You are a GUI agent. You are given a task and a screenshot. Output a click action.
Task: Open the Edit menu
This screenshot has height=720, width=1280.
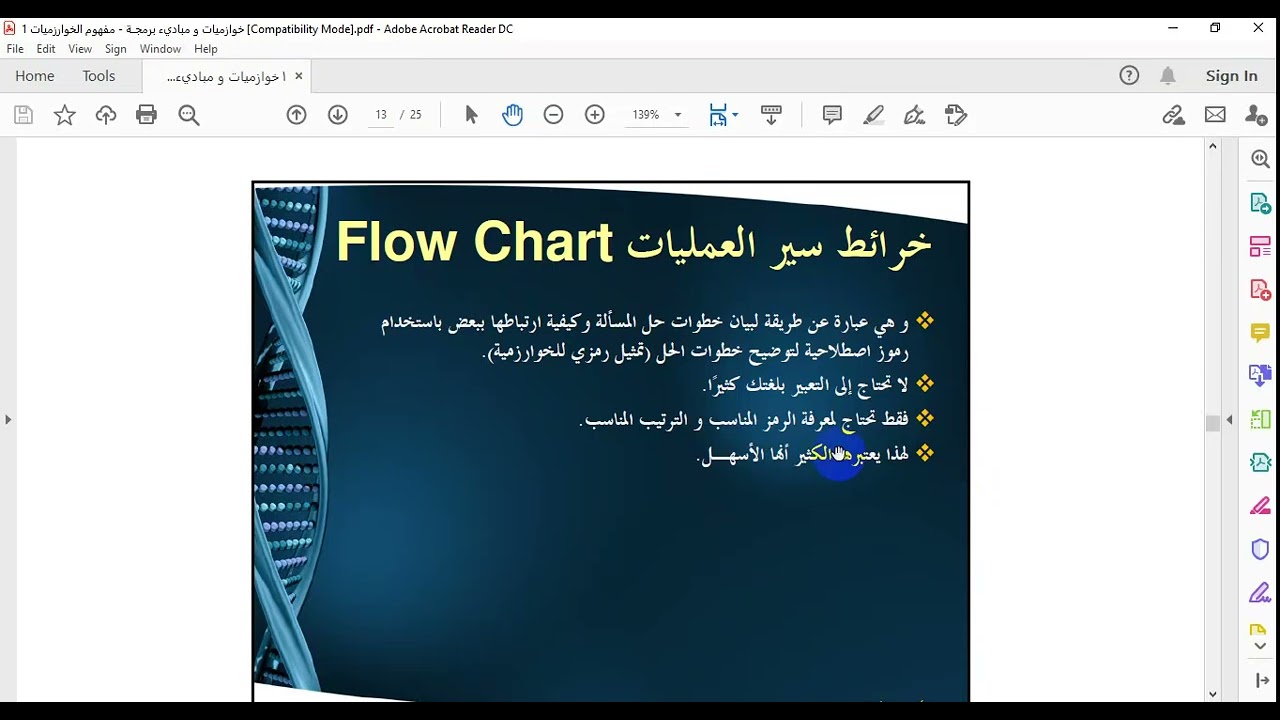tap(46, 49)
